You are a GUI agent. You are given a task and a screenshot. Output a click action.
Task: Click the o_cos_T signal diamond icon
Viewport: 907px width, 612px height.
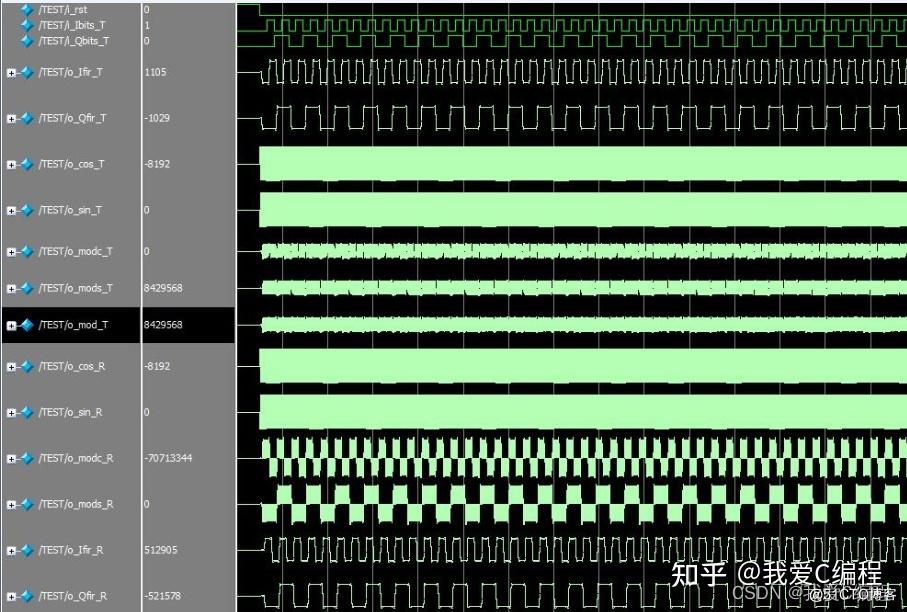(27, 164)
